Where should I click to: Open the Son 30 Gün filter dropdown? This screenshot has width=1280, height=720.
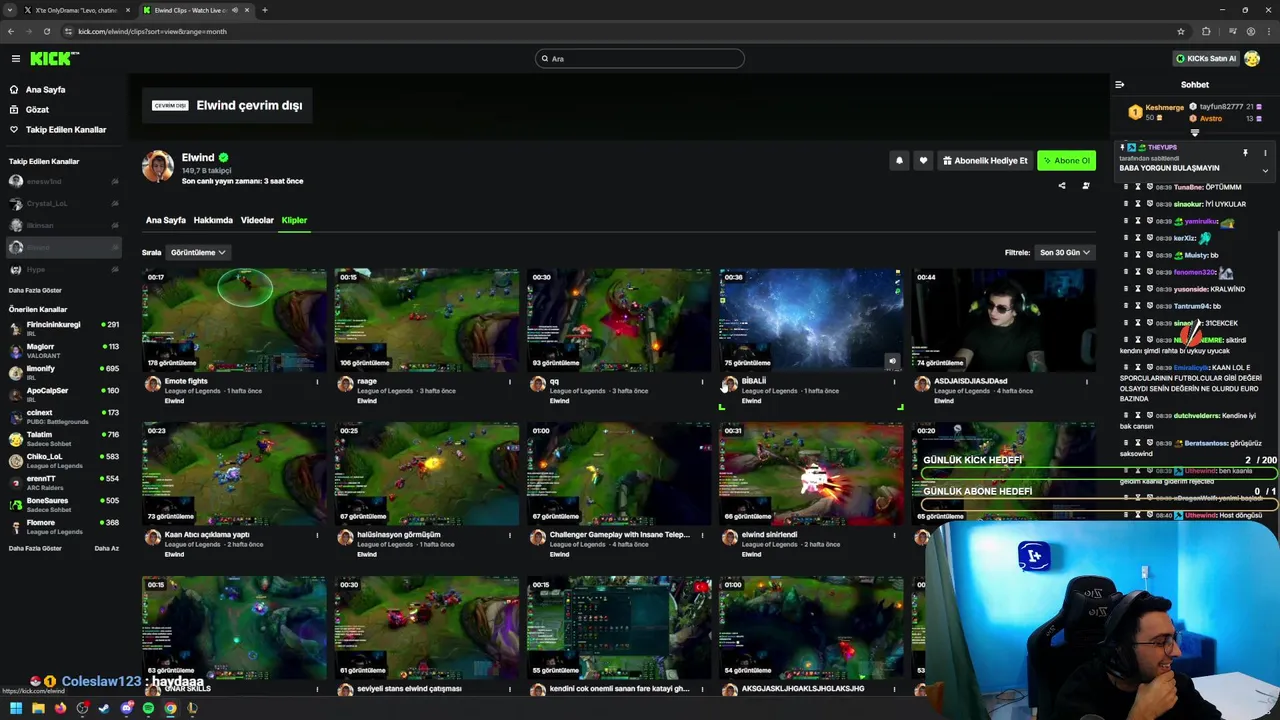(1064, 252)
